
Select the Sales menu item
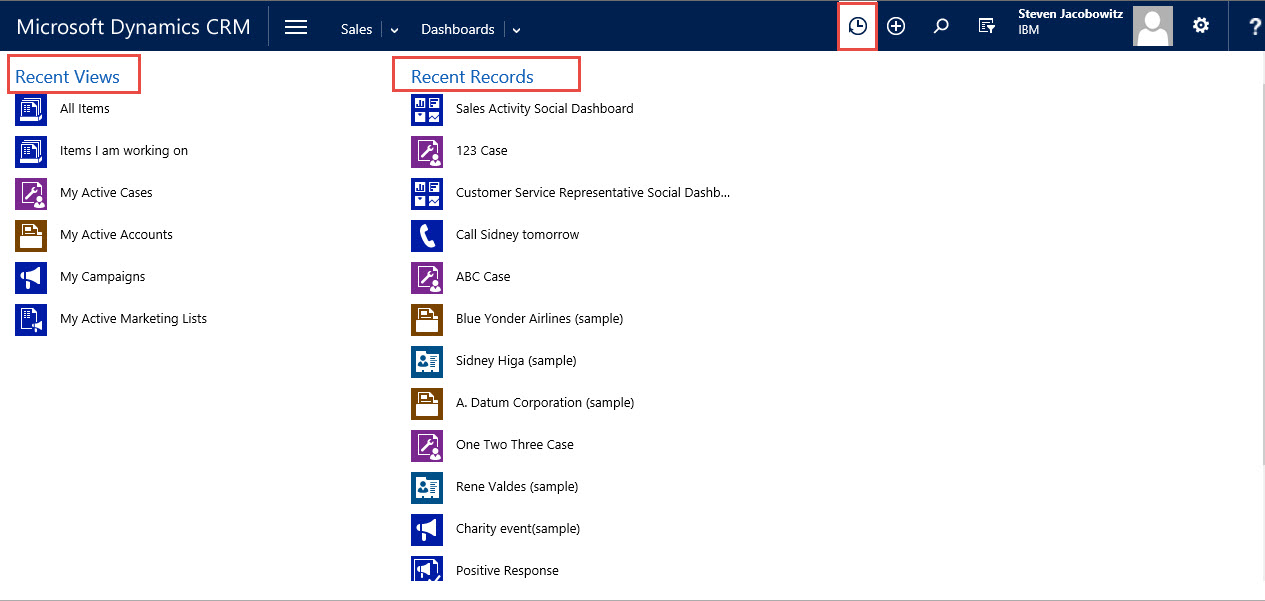click(356, 29)
